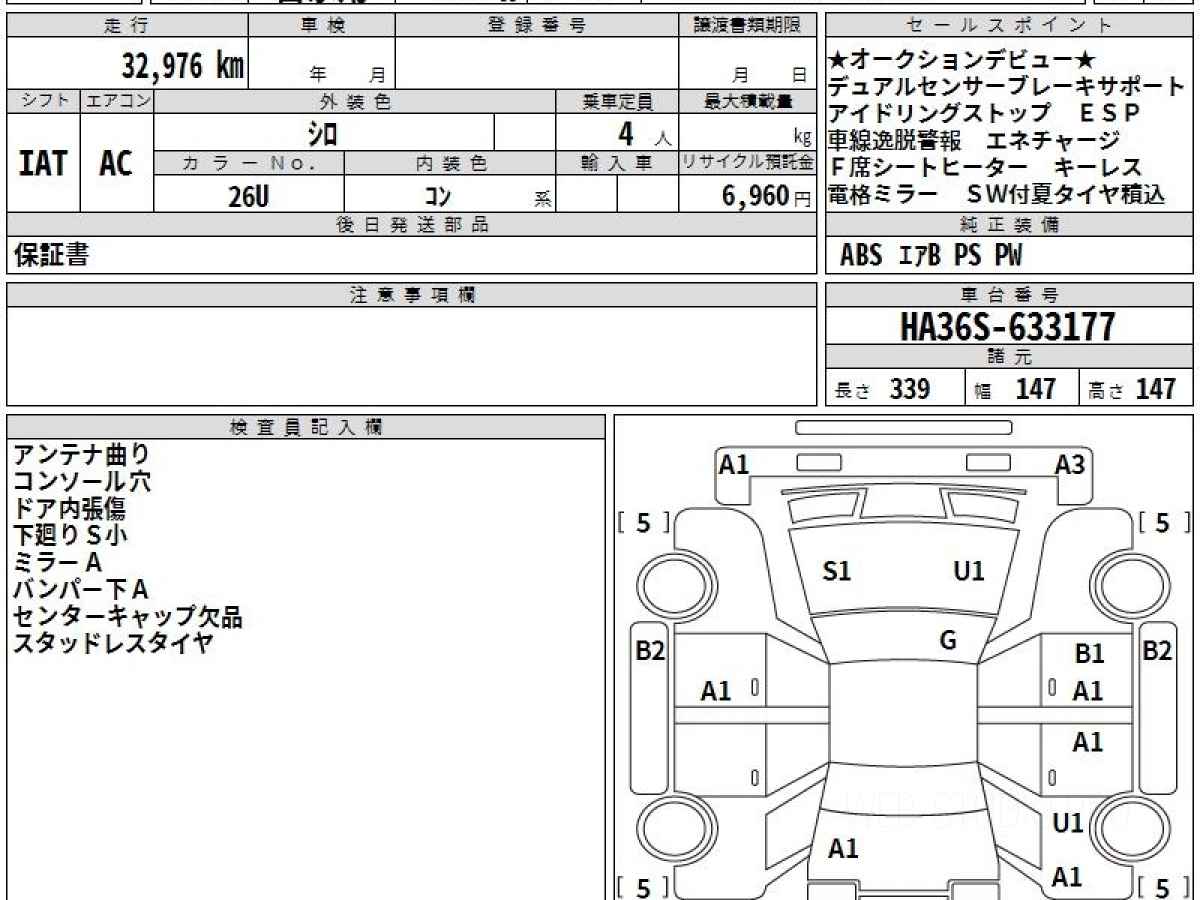Select the F席シートヒーター キーレス line
The height and width of the screenshot is (900, 1200).
tap(985, 167)
